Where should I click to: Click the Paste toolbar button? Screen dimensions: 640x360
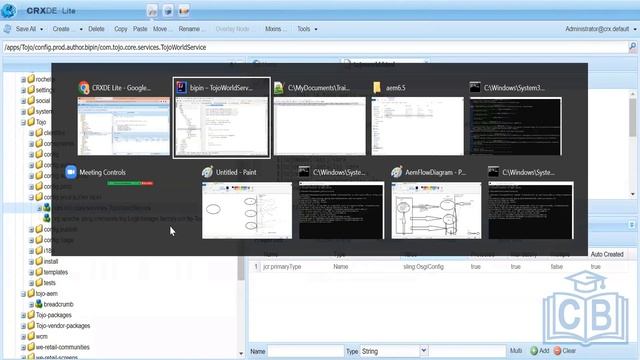click(140, 29)
